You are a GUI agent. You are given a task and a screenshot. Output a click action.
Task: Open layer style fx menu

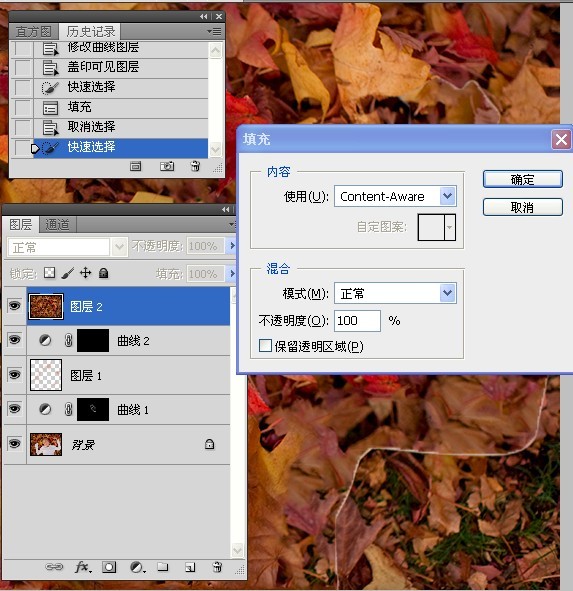[x=83, y=567]
